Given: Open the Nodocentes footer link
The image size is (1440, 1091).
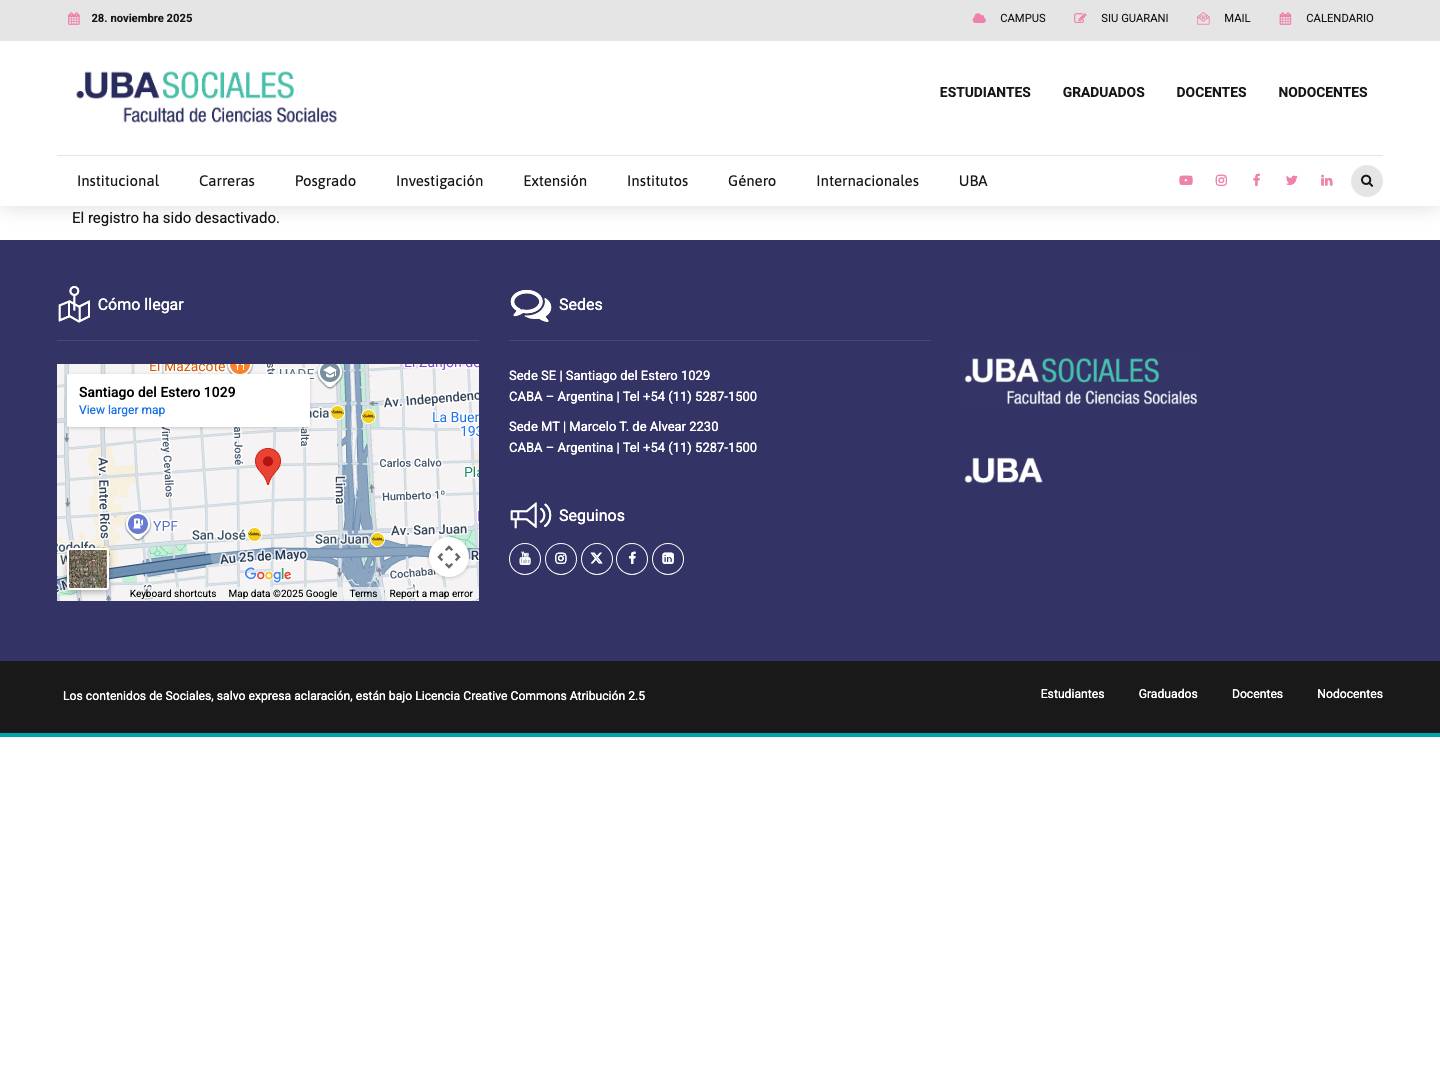Looking at the screenshot, I should tap(1350, 694).
